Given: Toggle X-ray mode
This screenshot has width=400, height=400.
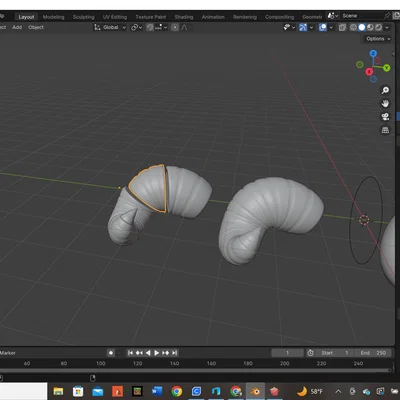Looking at the screenshot, I should pyautogui.click(x=342, y=27).
